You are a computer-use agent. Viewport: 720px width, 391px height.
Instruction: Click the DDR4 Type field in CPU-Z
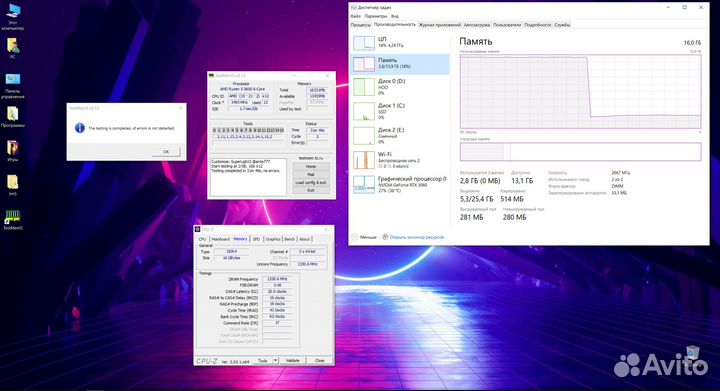(232, 251)
